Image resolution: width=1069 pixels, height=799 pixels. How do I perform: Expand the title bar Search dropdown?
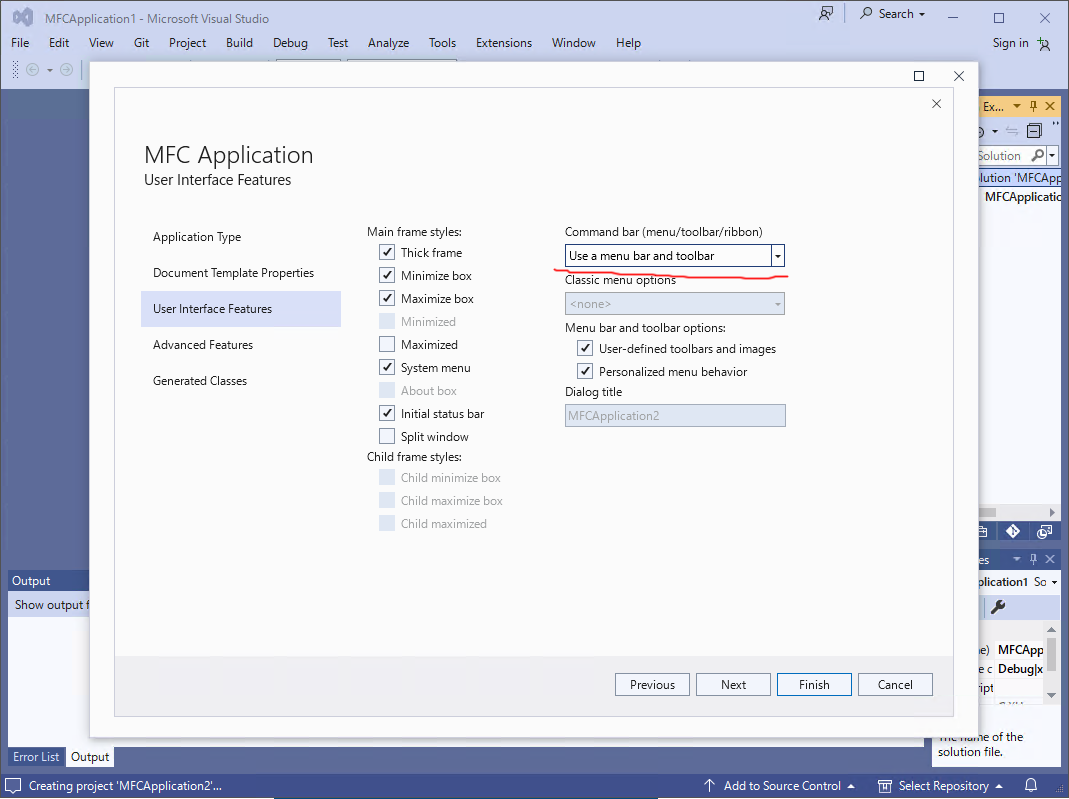click(x=922, y=14)
